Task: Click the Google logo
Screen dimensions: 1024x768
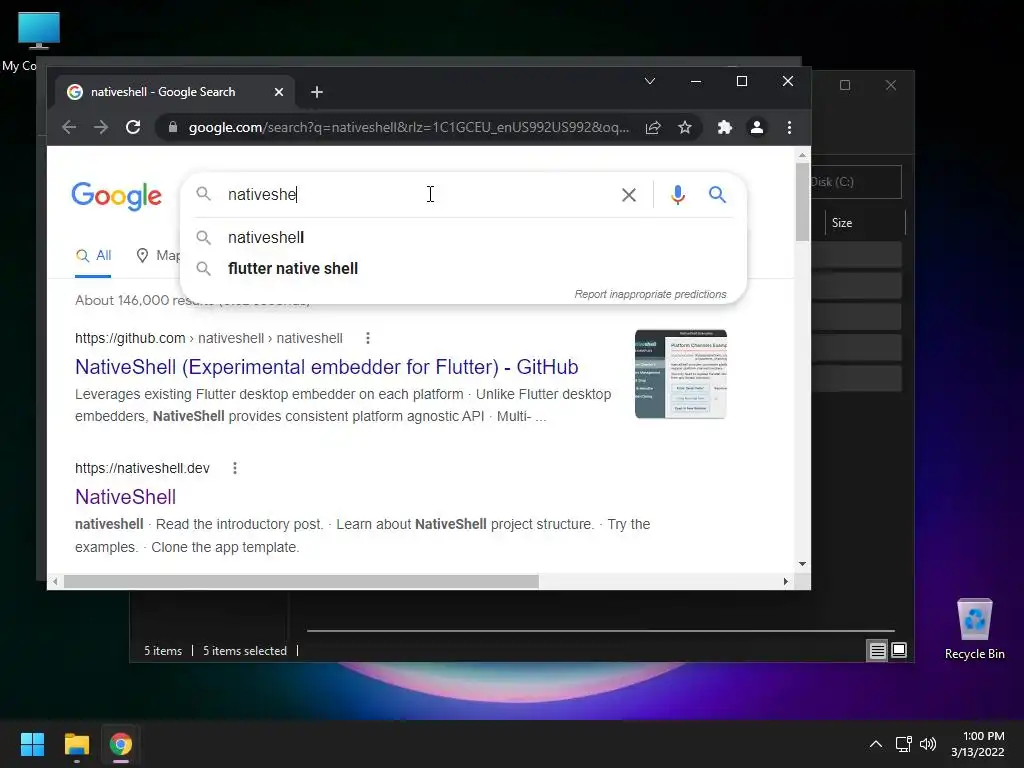Action: 116,196
